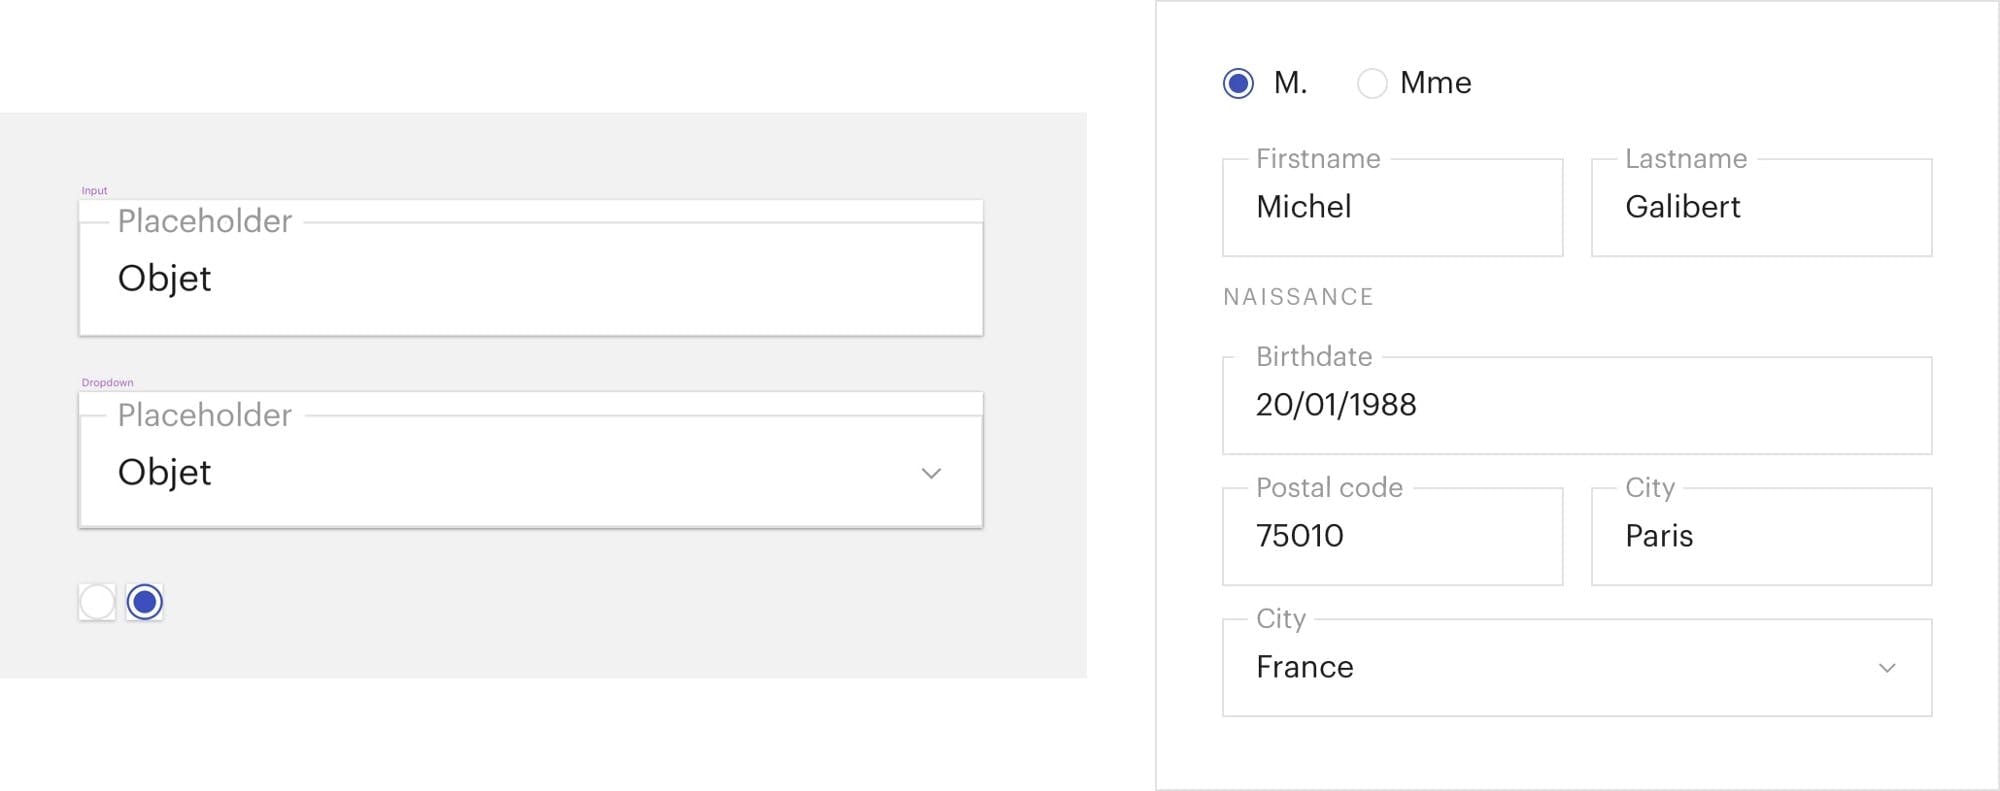The image size is (2000, 791).
Task: Click the Lastname field containing Galibert
Action: click(1761, 207)
